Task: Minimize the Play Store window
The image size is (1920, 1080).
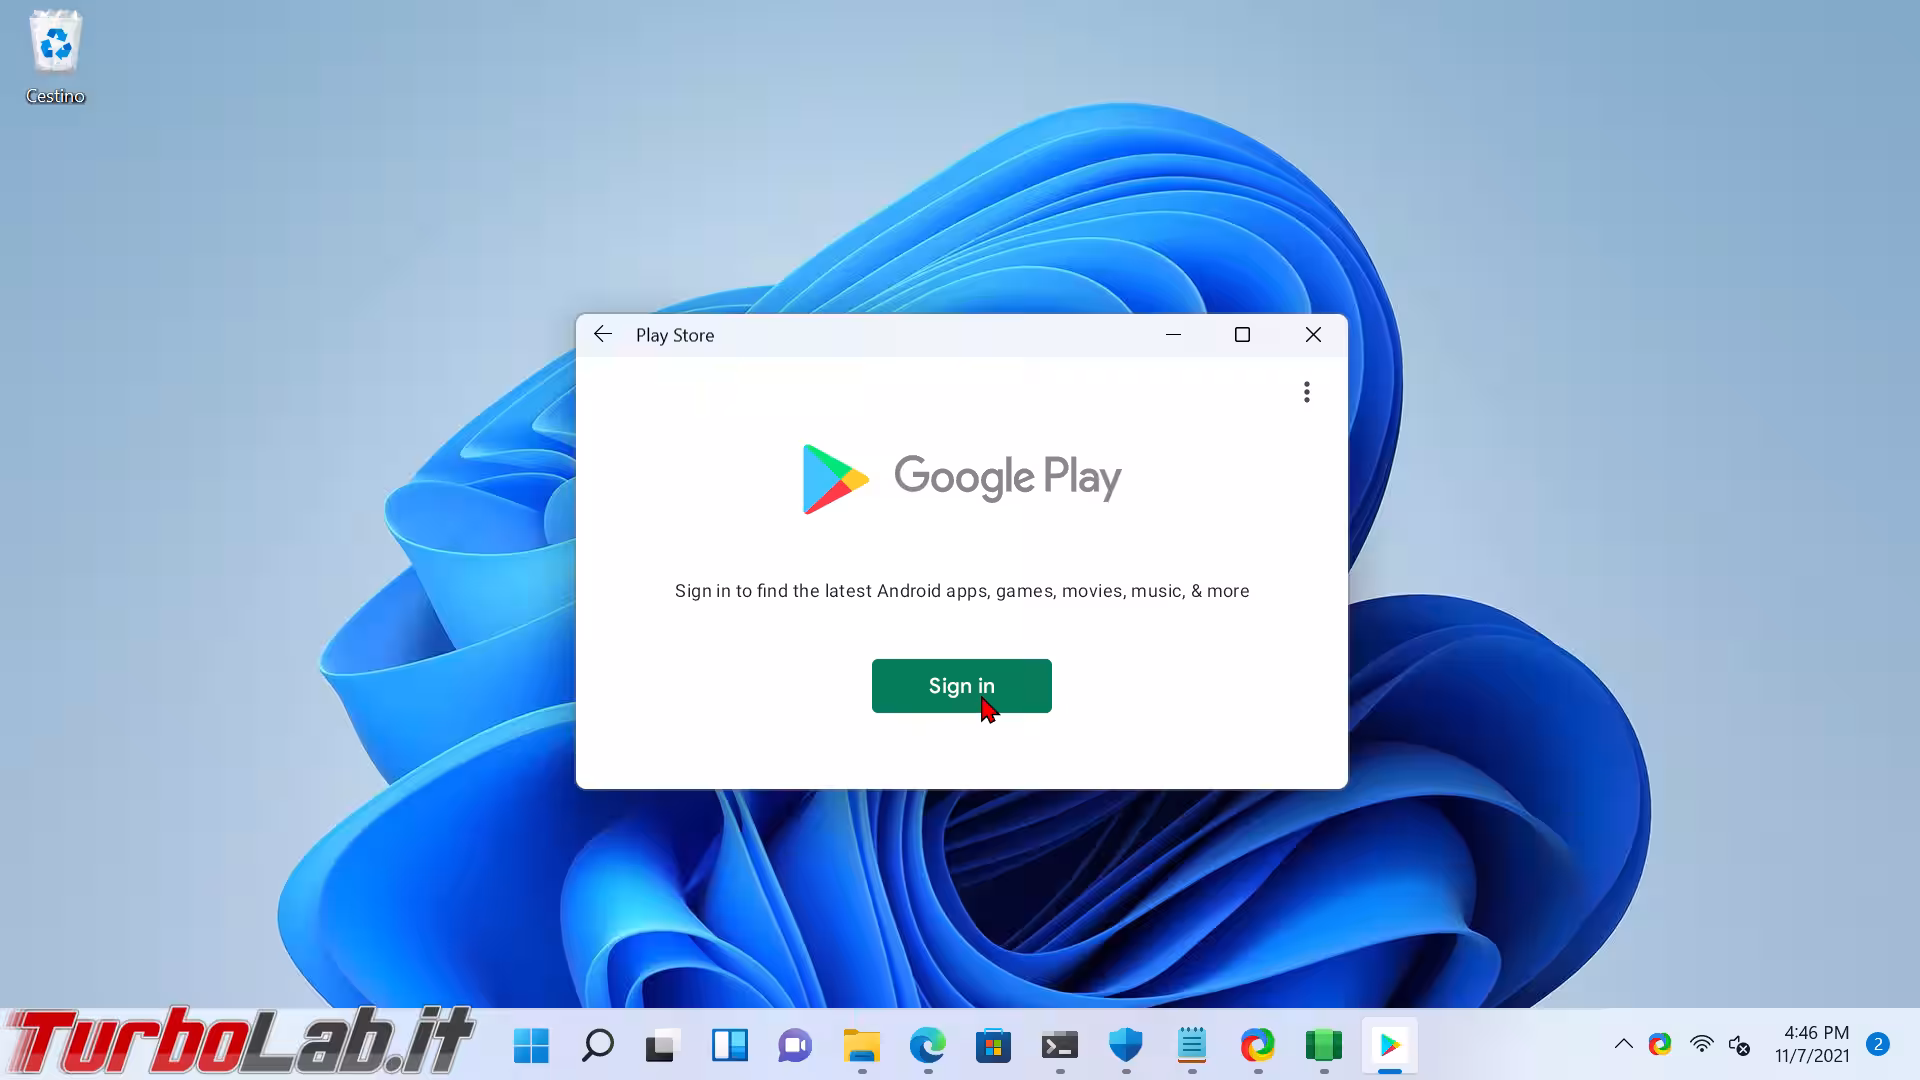Action: [x=1173, y=335]
